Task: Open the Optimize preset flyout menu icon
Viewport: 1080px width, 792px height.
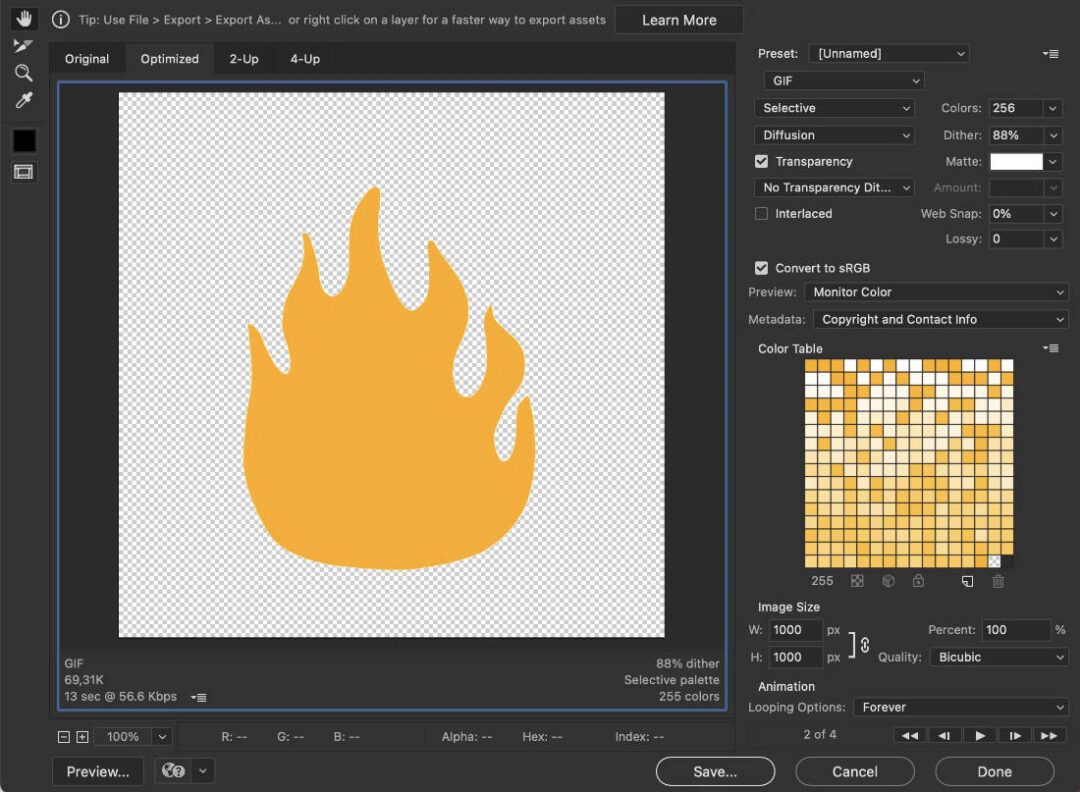Action: tap(1050, 54)
